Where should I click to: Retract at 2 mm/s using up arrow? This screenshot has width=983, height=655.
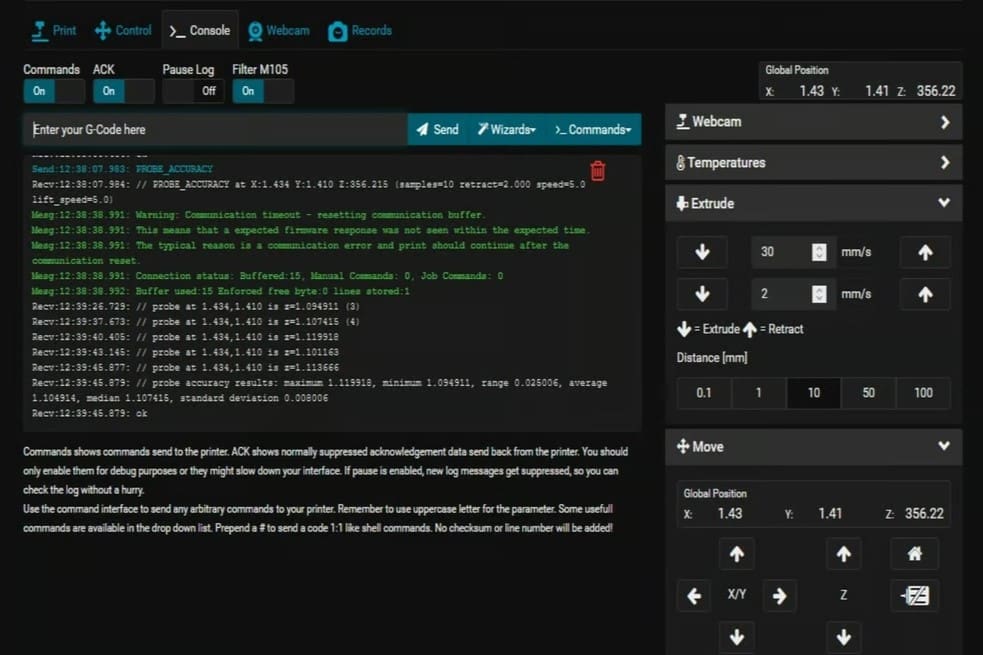(x=925, y=294)
